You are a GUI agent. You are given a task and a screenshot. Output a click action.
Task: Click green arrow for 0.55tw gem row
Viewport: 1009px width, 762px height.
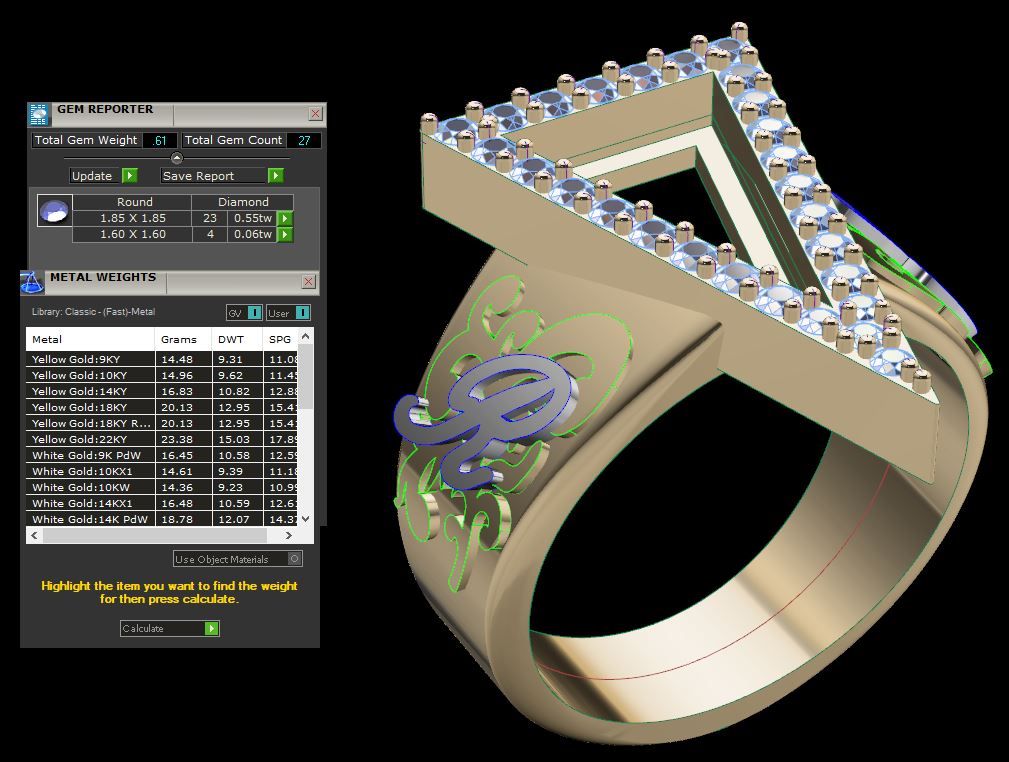pos(285,218)
